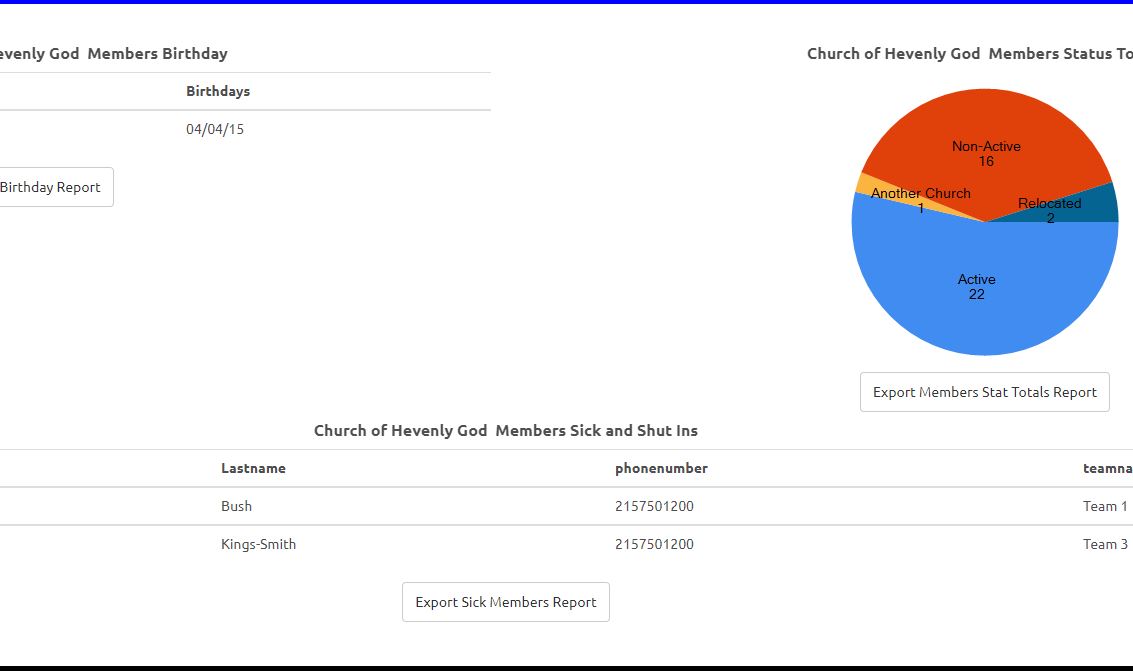This screenshot has width=1133, height=671.
Task: Select the 04/04/15 birthday cell
Action: (x=215, y=129)
